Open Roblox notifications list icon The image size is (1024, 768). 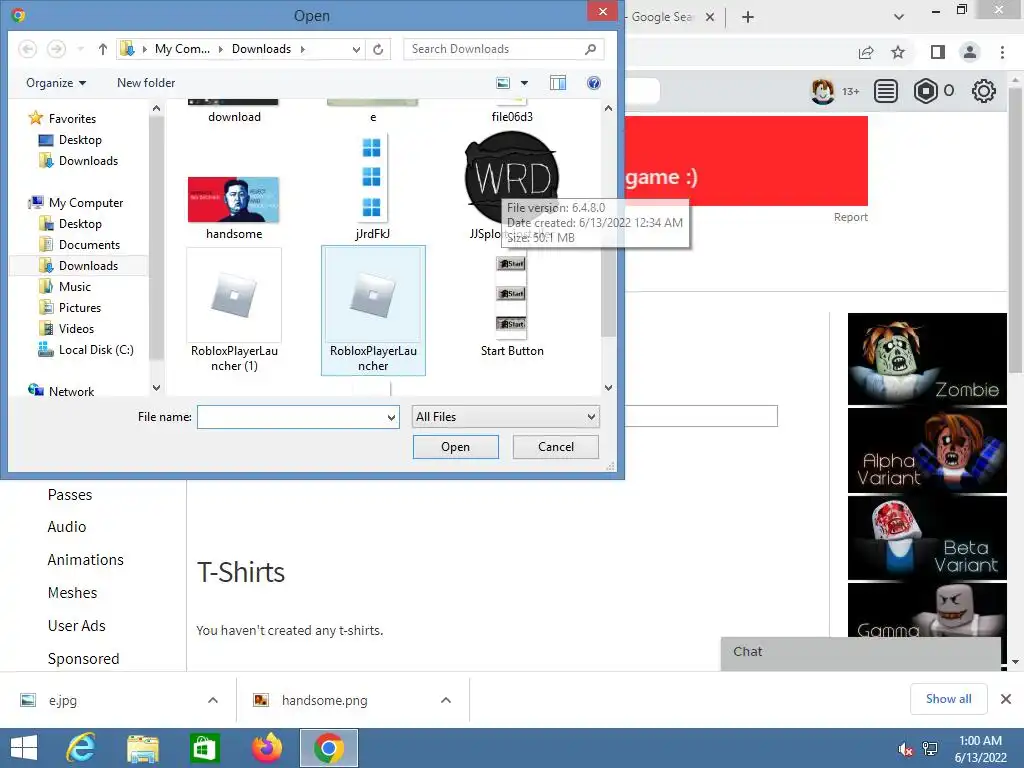click(886, 91)
